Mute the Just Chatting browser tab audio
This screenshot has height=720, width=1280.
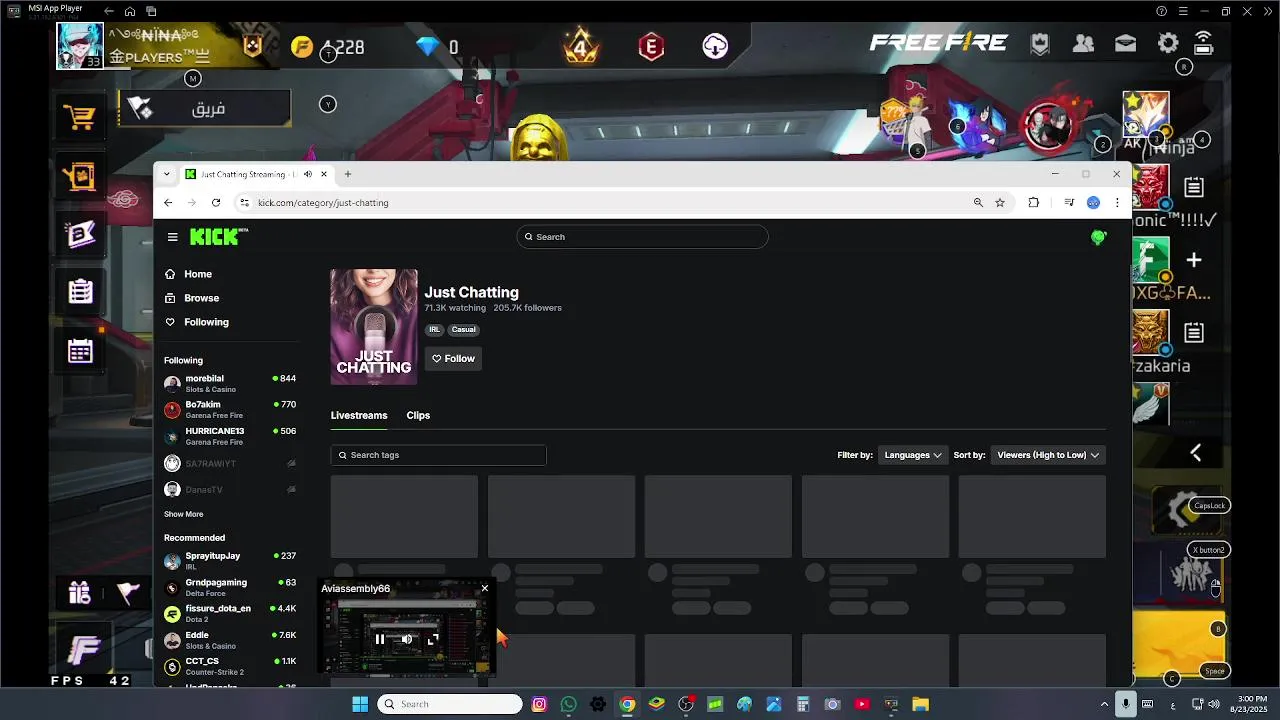(x=308, y=174)
